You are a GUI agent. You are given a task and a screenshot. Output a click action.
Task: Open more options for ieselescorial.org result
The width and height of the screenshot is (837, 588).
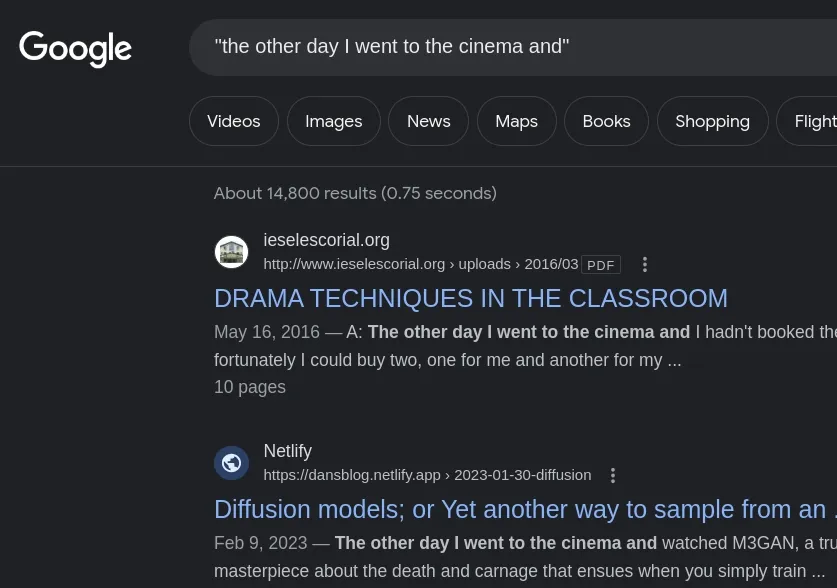[645, 265]
